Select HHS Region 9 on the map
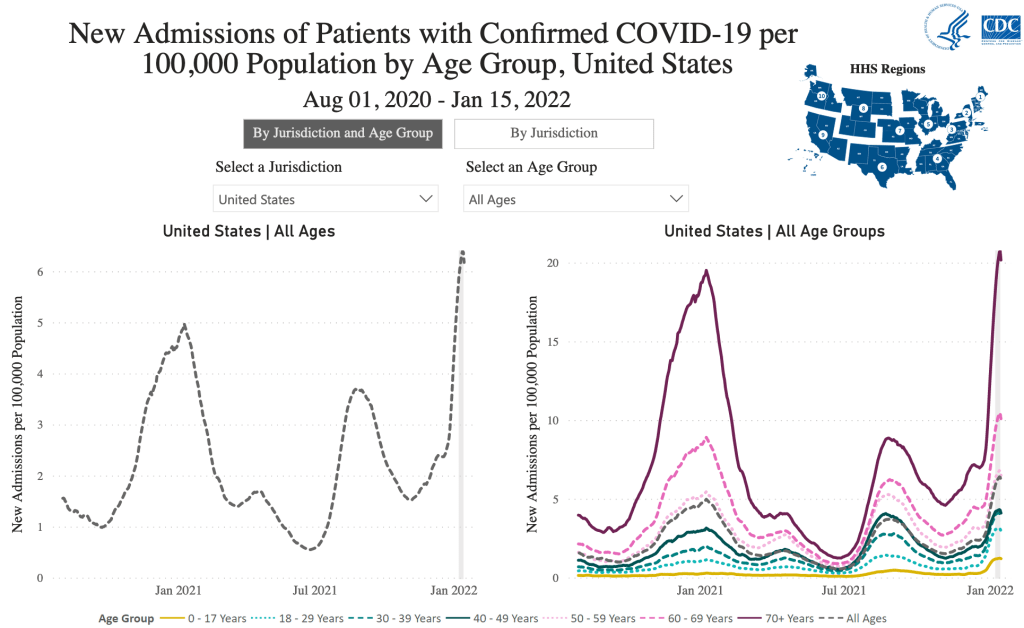This screenshot has width=1024, height=628. point(824,134)
